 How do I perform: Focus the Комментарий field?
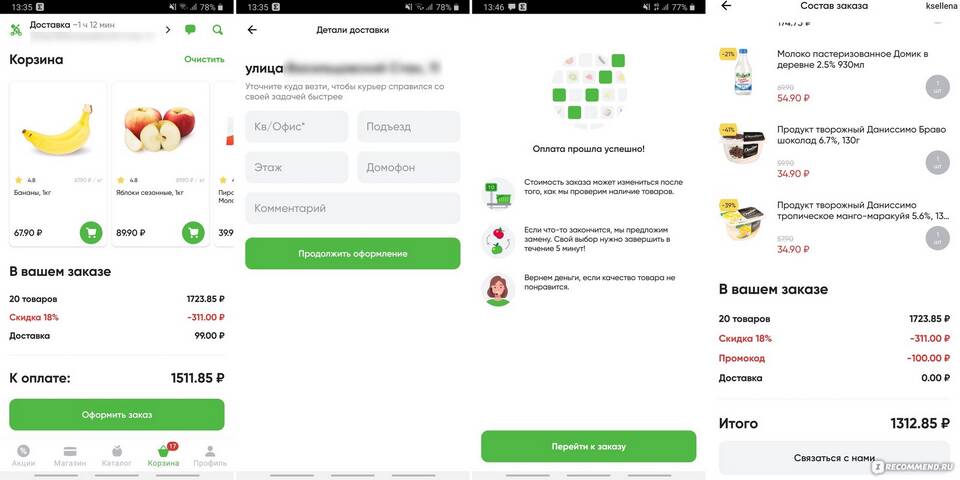(353, 208)
